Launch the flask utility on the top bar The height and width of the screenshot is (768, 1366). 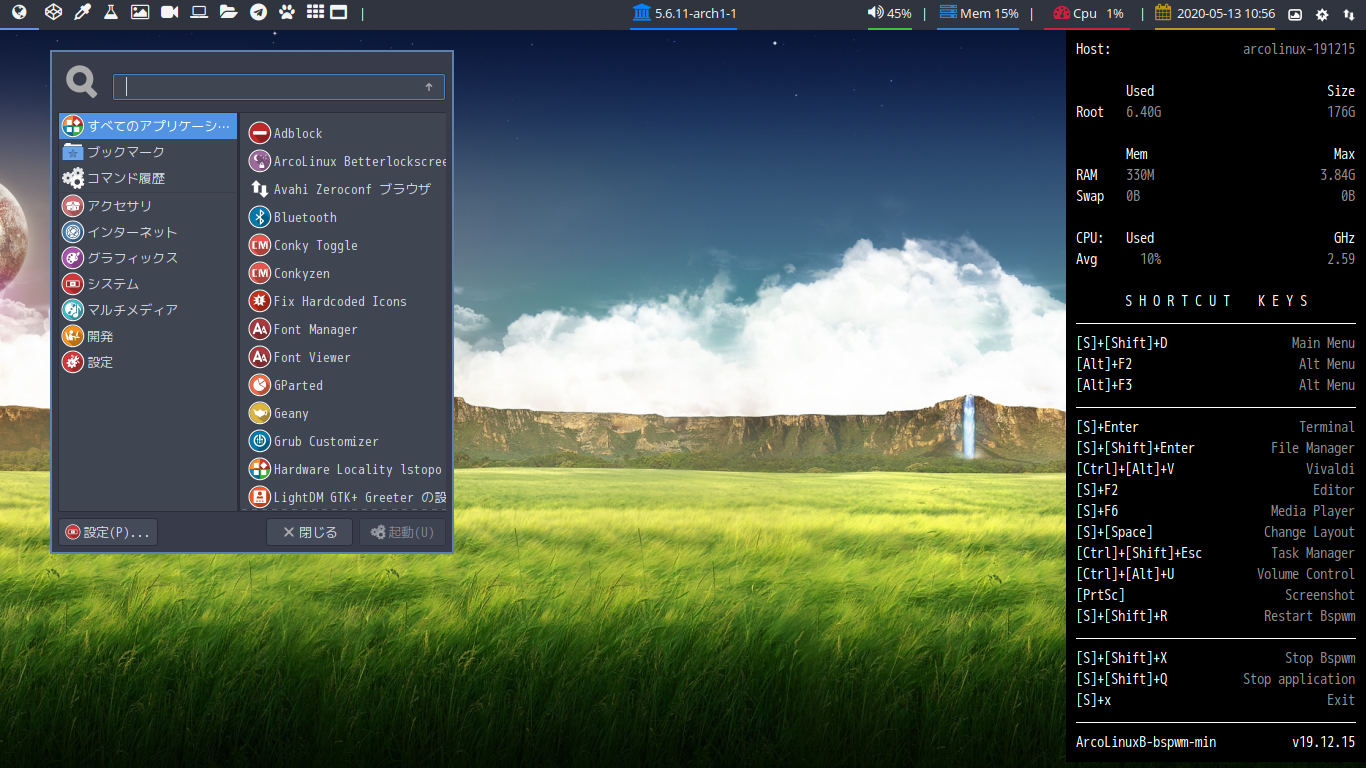pos(110,13)
